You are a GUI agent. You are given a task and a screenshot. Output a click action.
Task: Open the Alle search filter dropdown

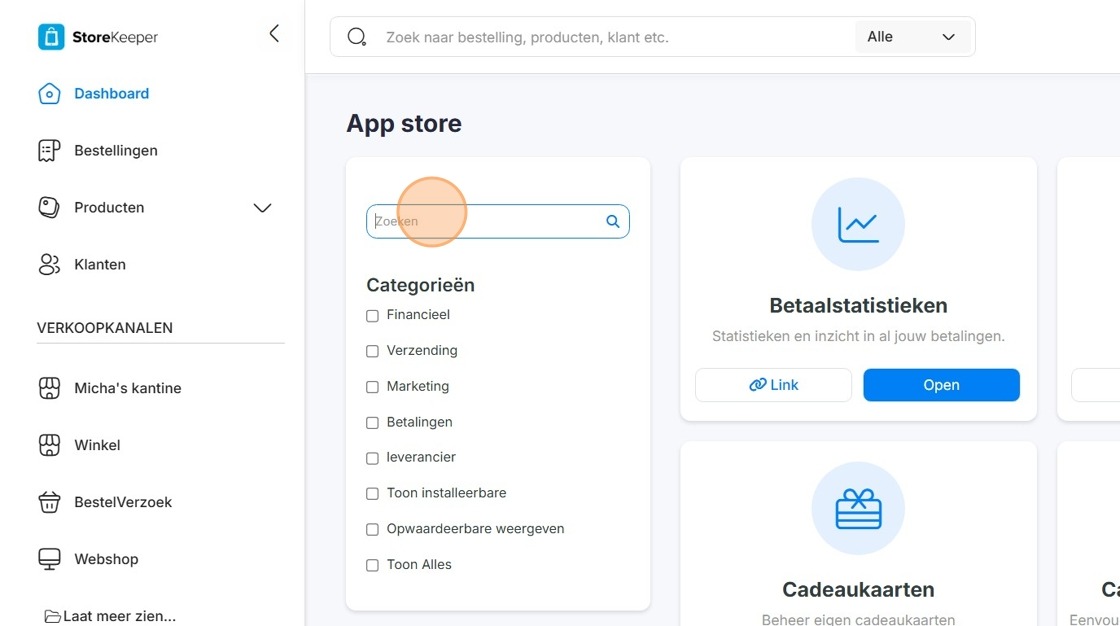[x=911, y=37]
